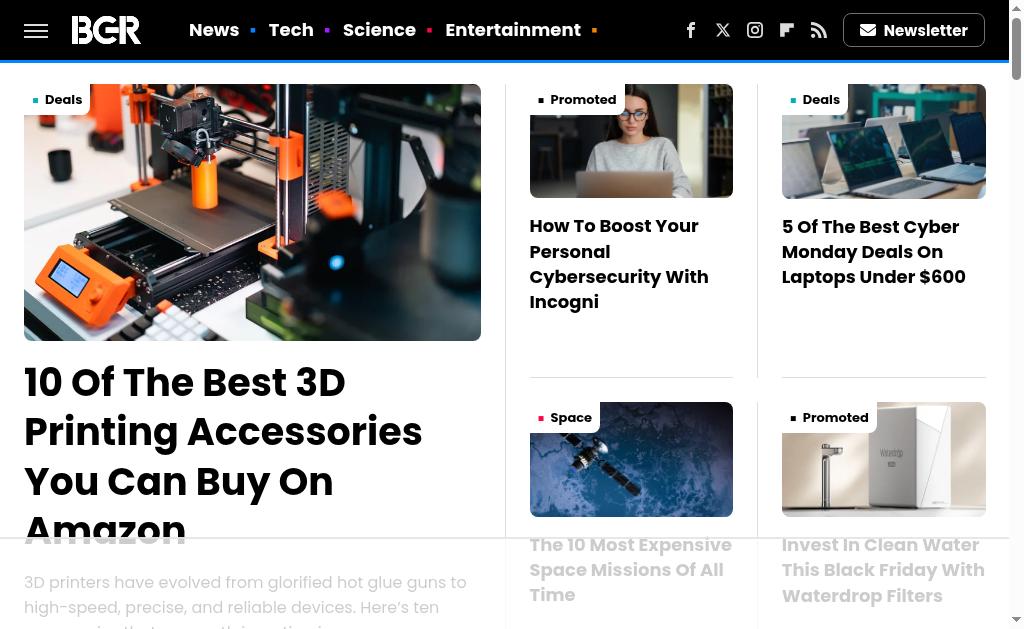Open the RSS feed icon

coord(819,30)
